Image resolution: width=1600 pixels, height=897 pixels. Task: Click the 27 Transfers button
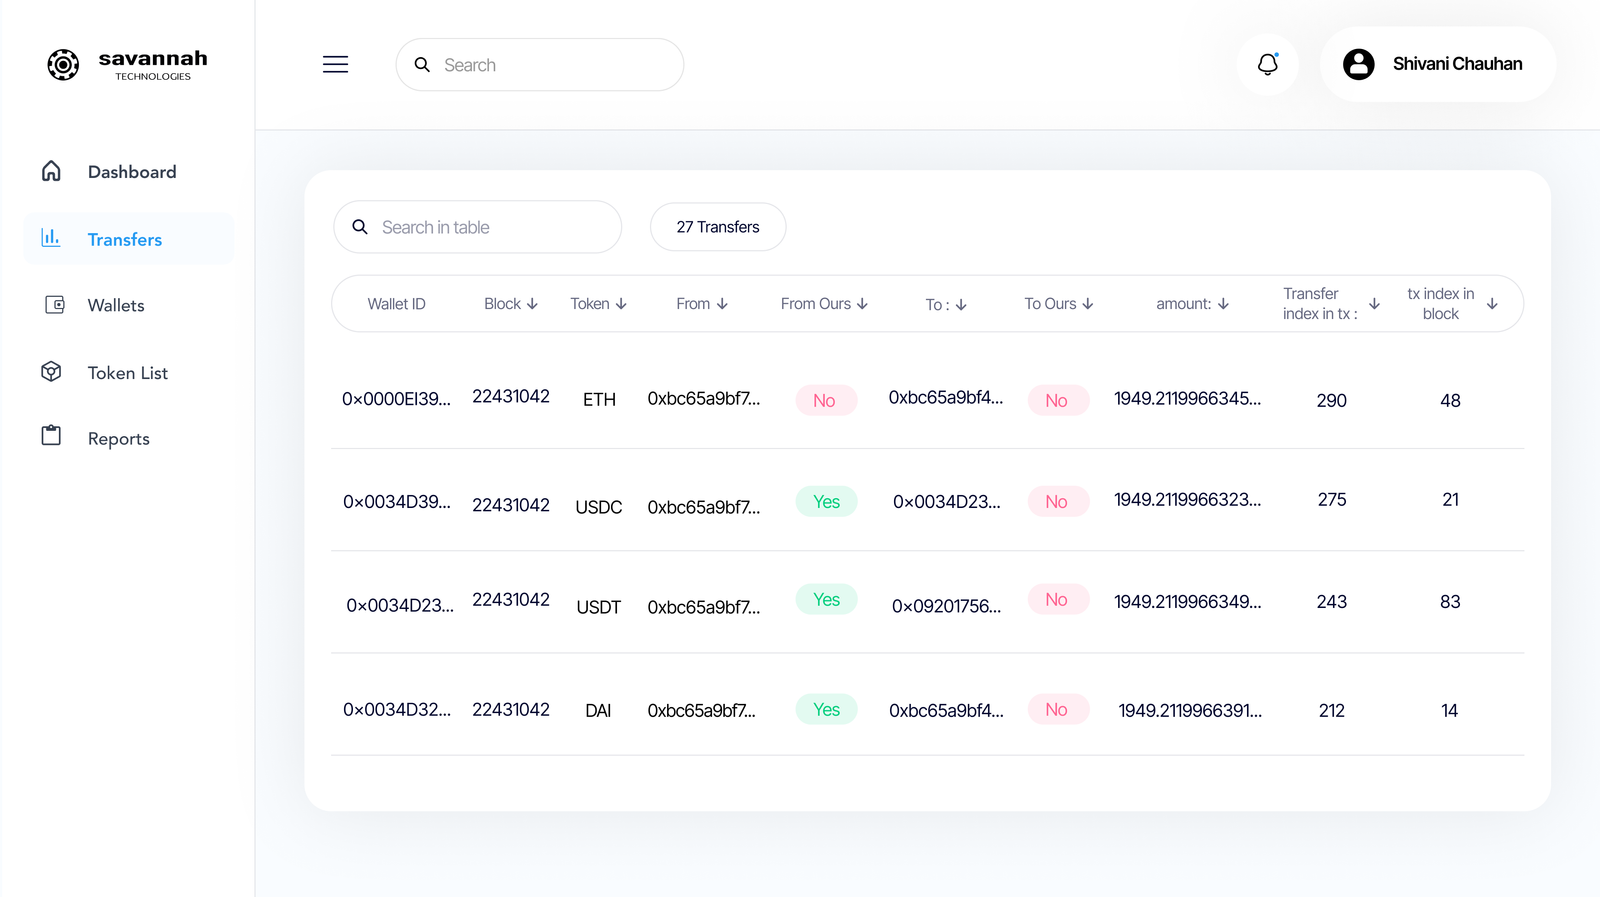click(x=717, y=227)
